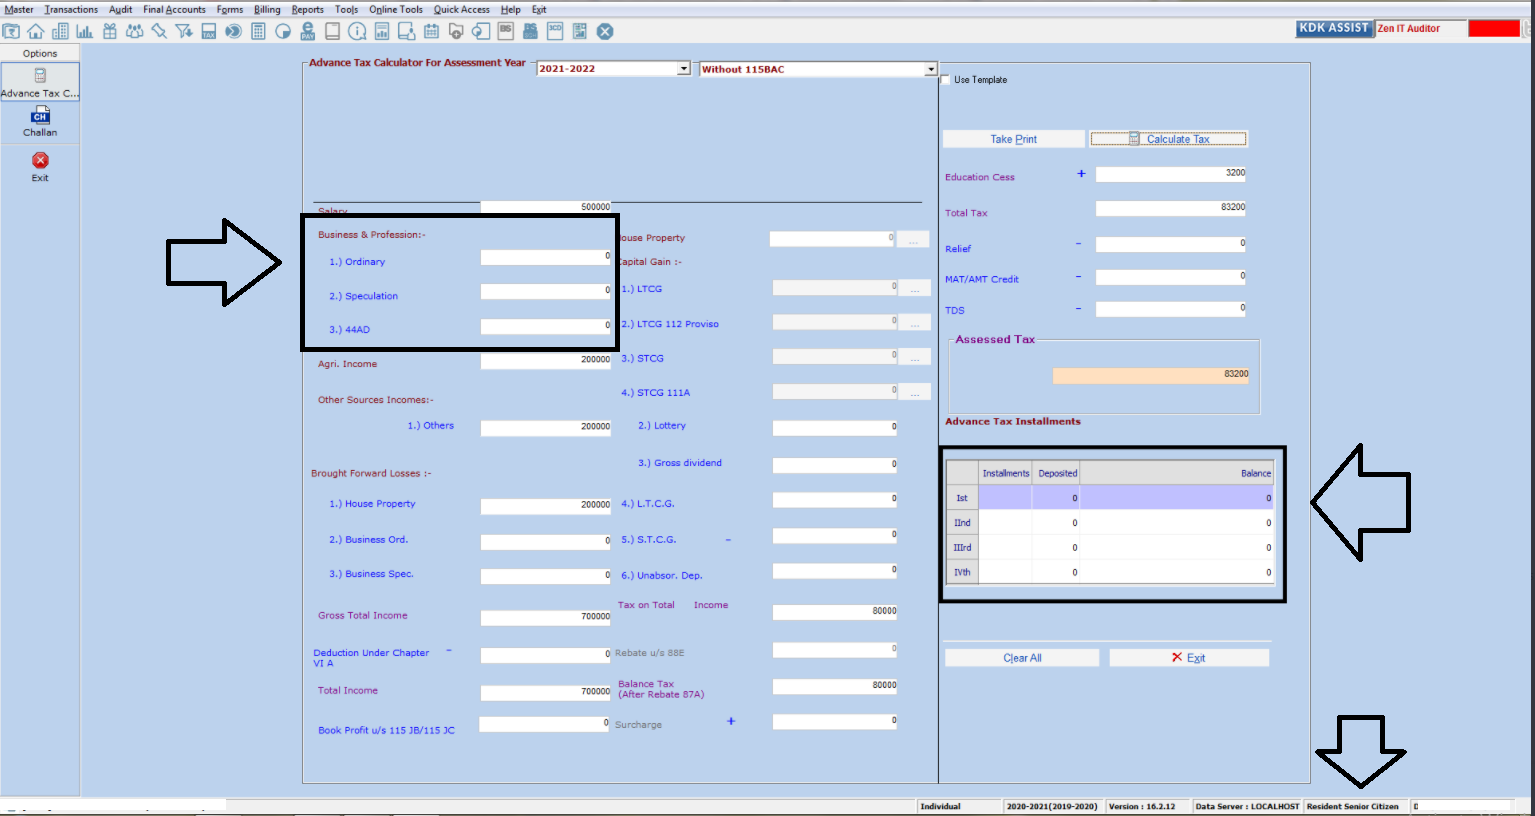Click the Relief amount field
The width and height of the screenshot is (1535, 816).
[1171, 244]
